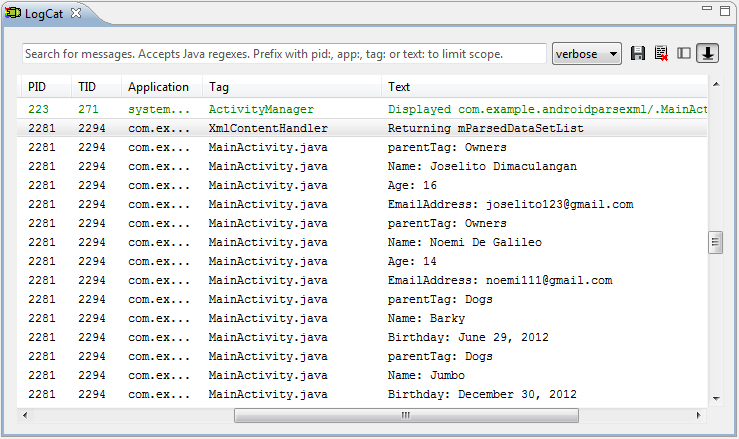Click PID 223 in the green row
739x439 pixels.
(38, 109)
